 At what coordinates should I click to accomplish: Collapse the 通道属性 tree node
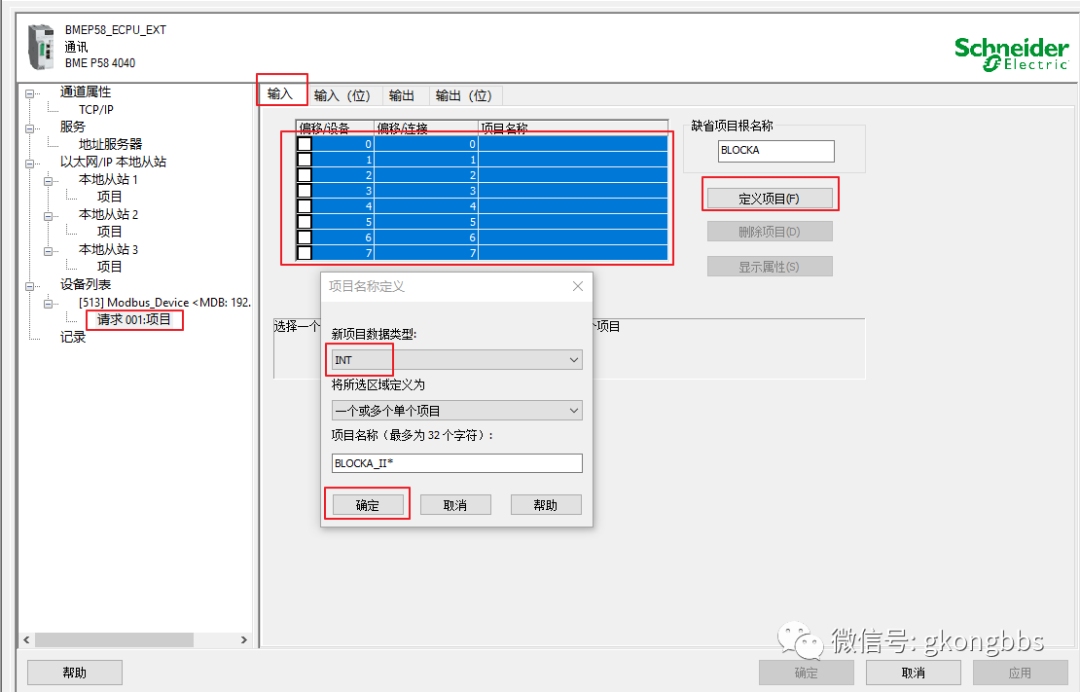click(x=30, y=92)
